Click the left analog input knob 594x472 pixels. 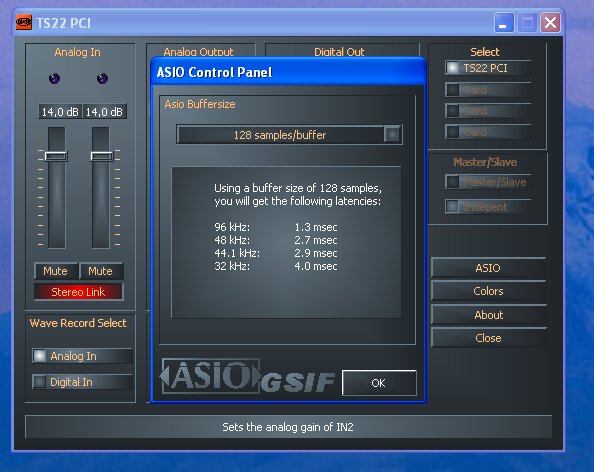tap(55, 78)
